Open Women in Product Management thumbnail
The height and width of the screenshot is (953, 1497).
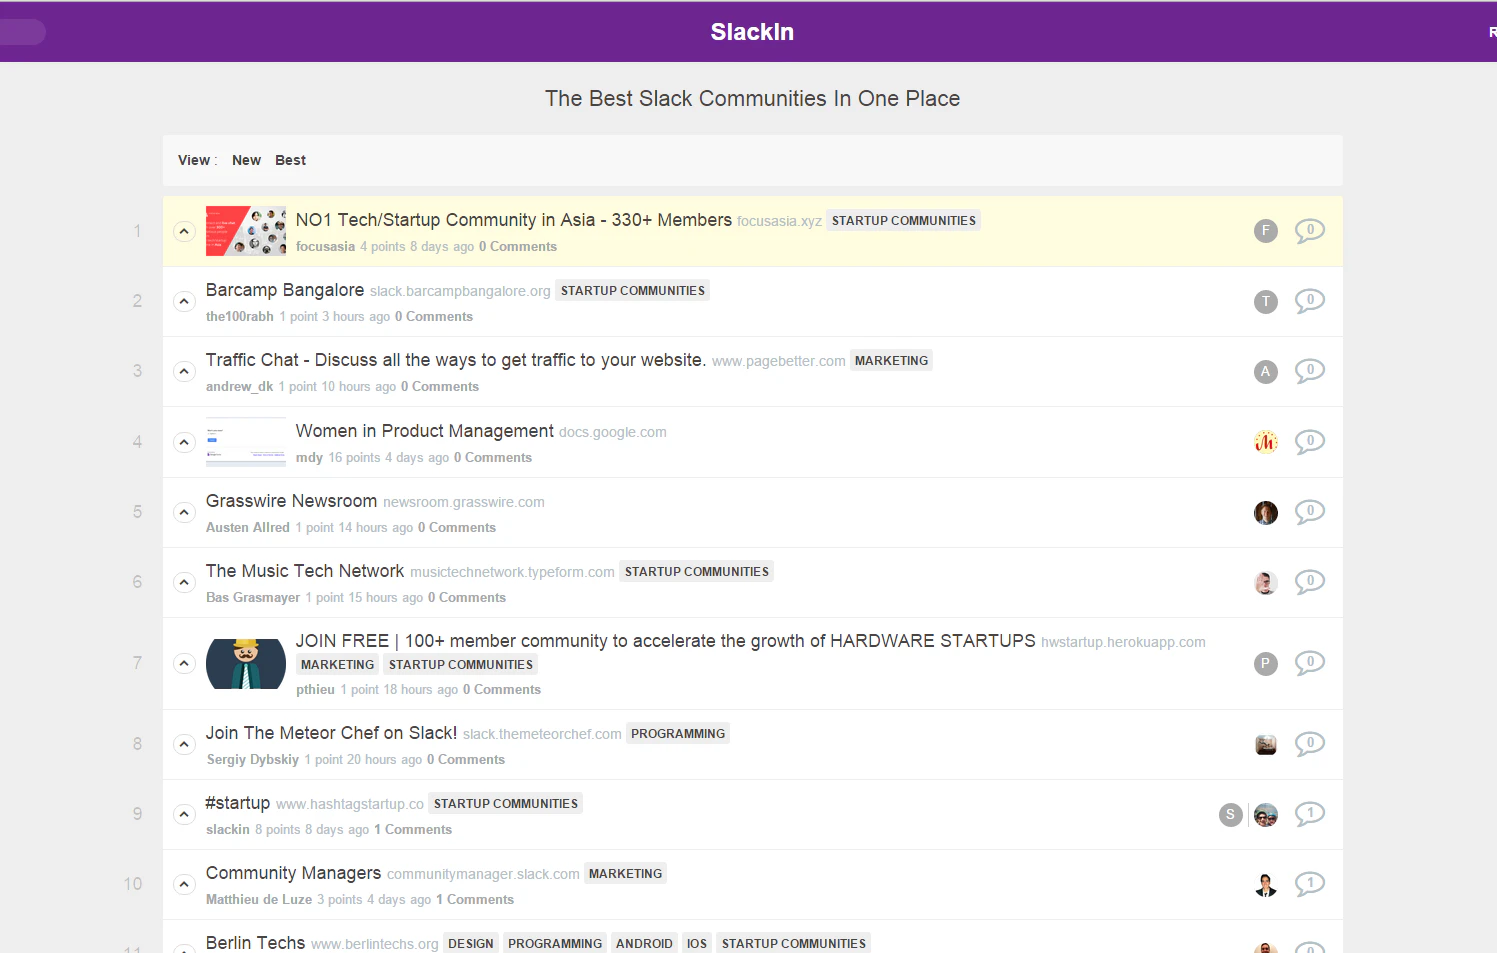tap(246, 442)
